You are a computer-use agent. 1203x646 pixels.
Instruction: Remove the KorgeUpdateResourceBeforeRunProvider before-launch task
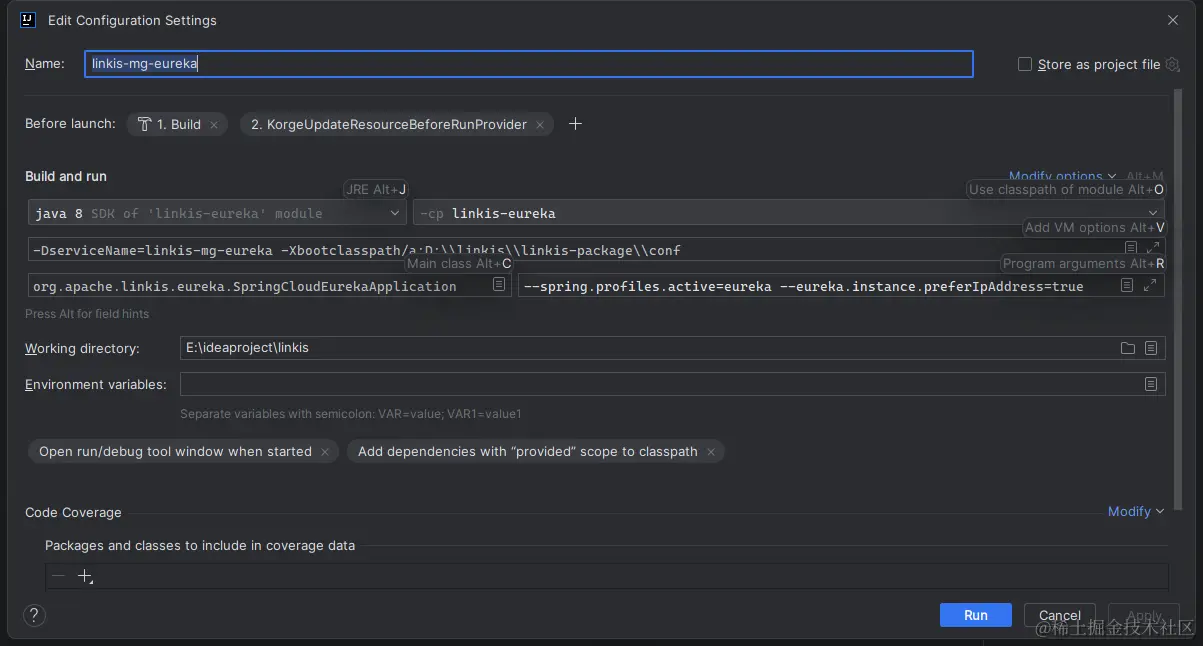pyautogui.click(x=540, y=125)
